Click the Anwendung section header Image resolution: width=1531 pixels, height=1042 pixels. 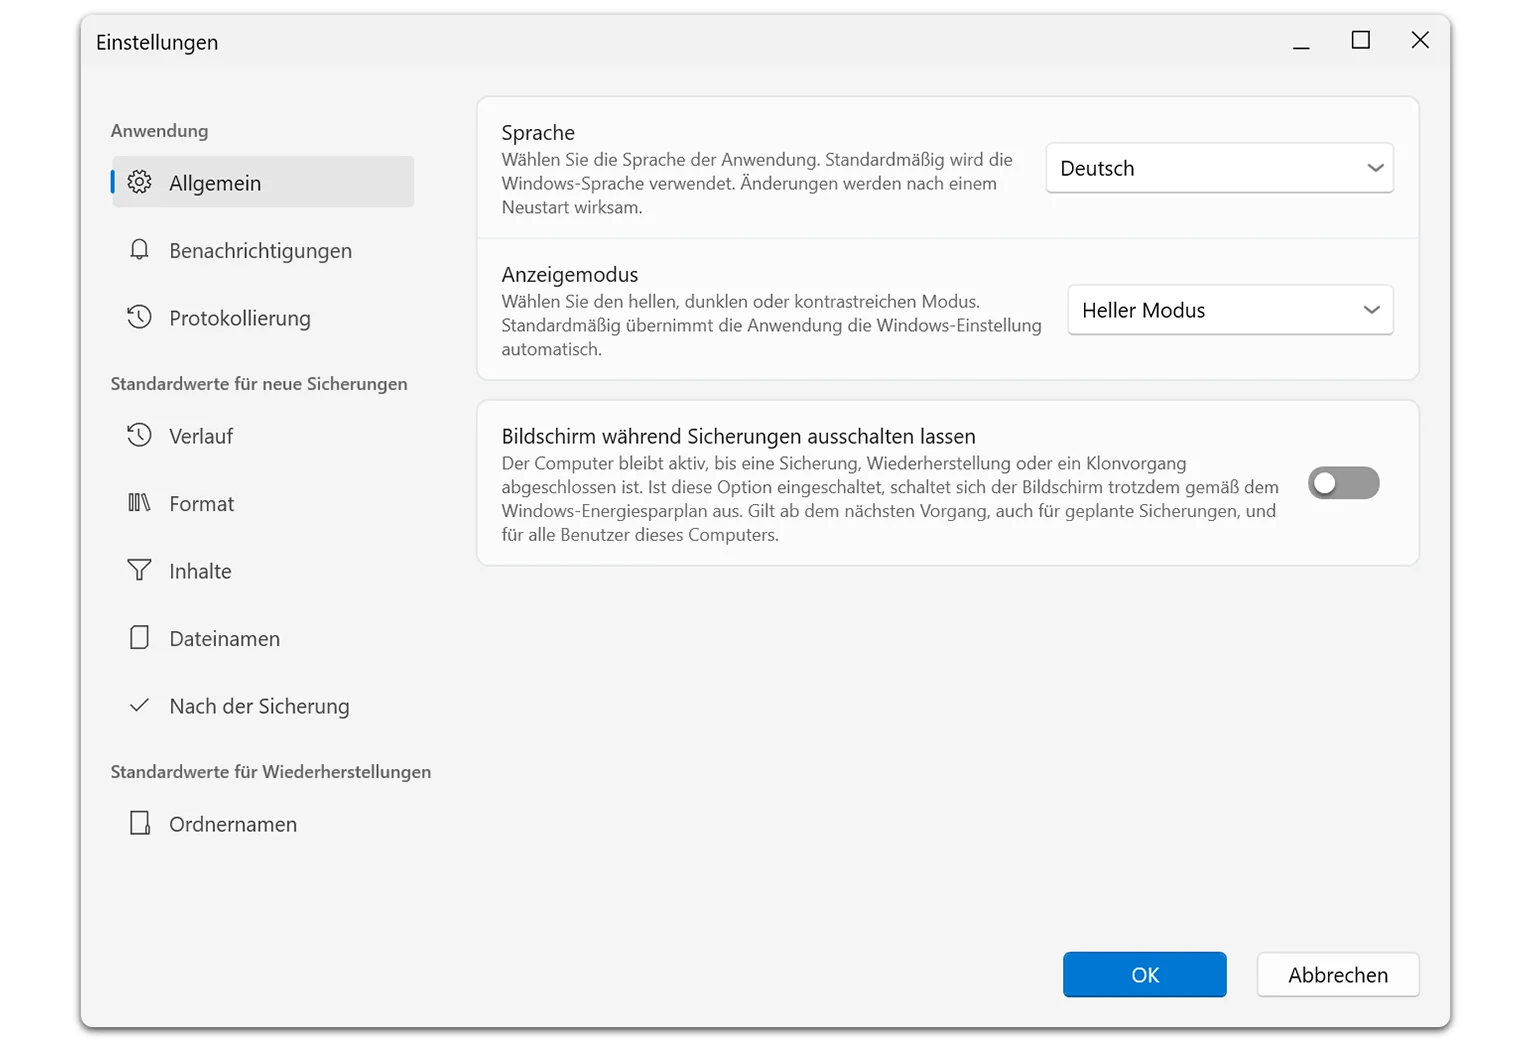tap(160, 131)
